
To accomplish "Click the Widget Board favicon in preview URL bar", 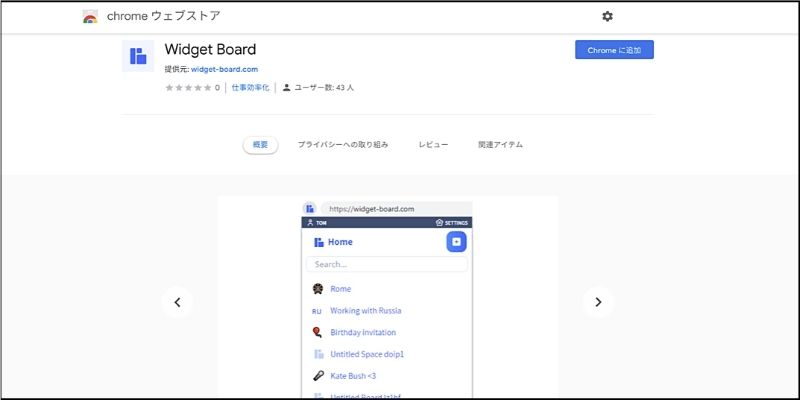I will click(x=310, y=208).
